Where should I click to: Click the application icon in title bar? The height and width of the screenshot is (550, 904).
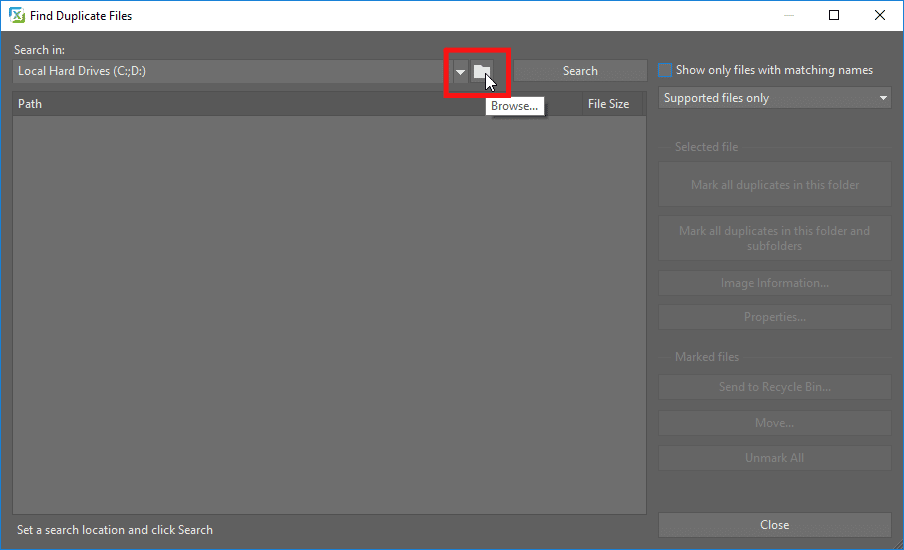17,16
